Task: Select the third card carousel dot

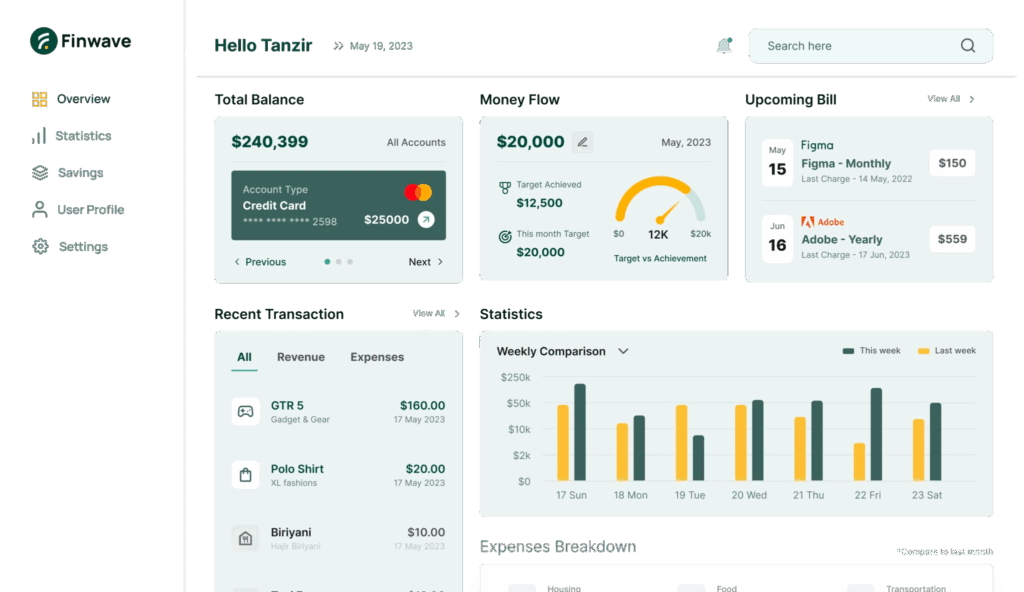Action: 350,262
